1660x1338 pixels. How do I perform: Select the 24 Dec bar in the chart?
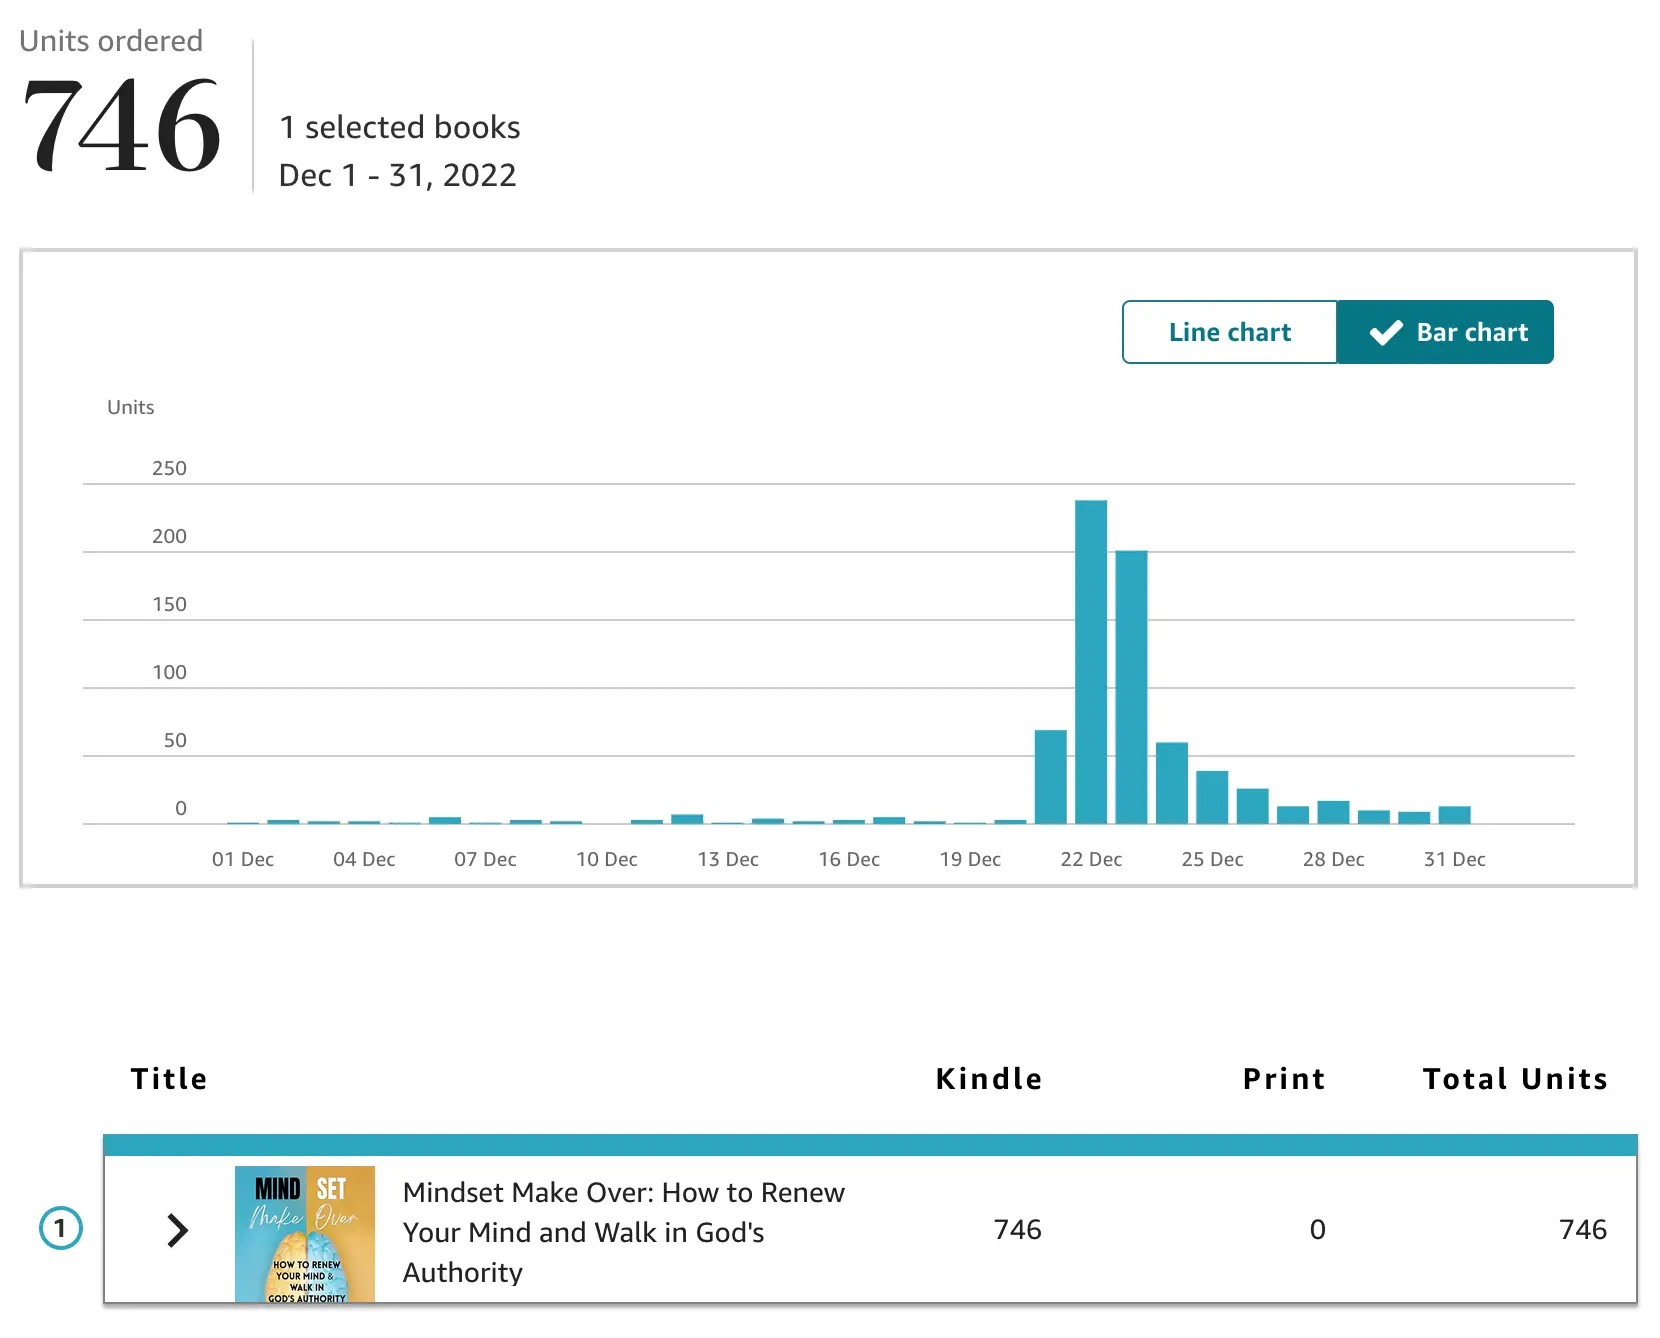[x=1172, y=783]
